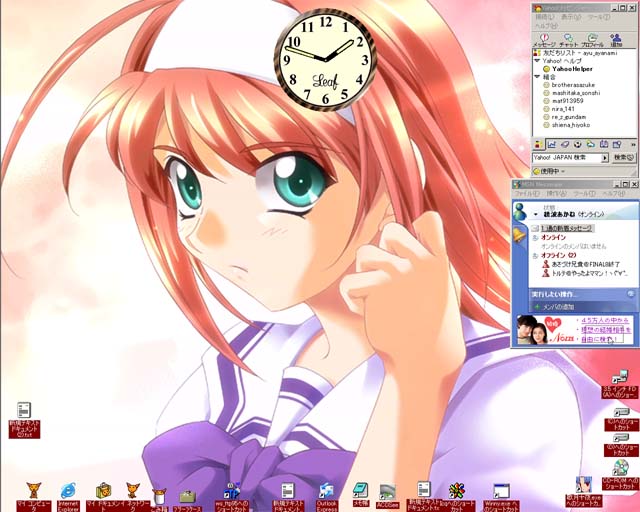Select the ブリーフケース desktop icon
Viewport: 640px width, 512px height.
coord(187,500)
